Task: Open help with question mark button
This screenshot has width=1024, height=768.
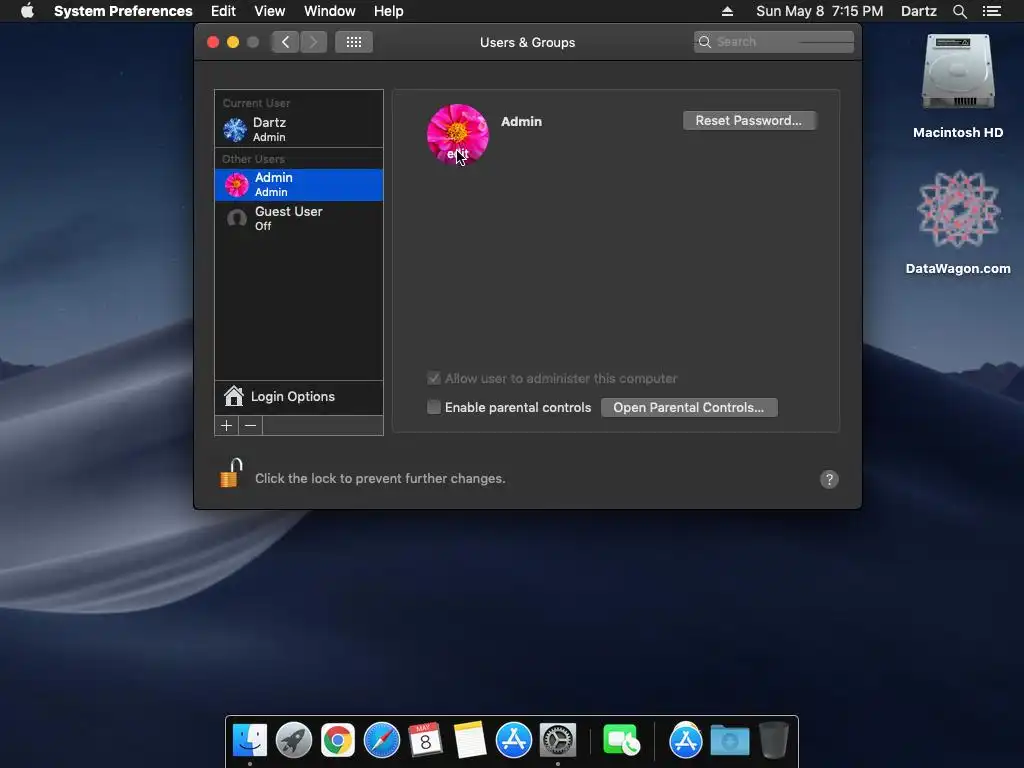Action: (829, 479)
